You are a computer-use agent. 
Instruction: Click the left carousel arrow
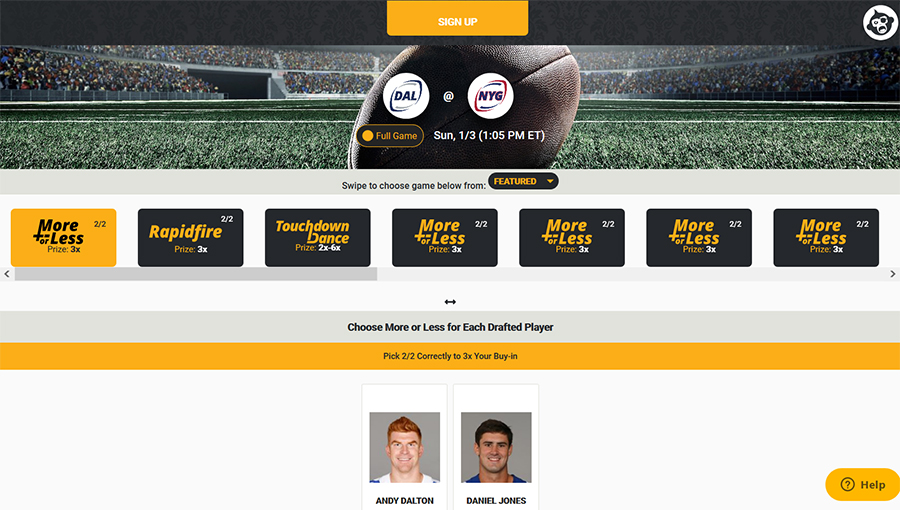click(6, 274)
